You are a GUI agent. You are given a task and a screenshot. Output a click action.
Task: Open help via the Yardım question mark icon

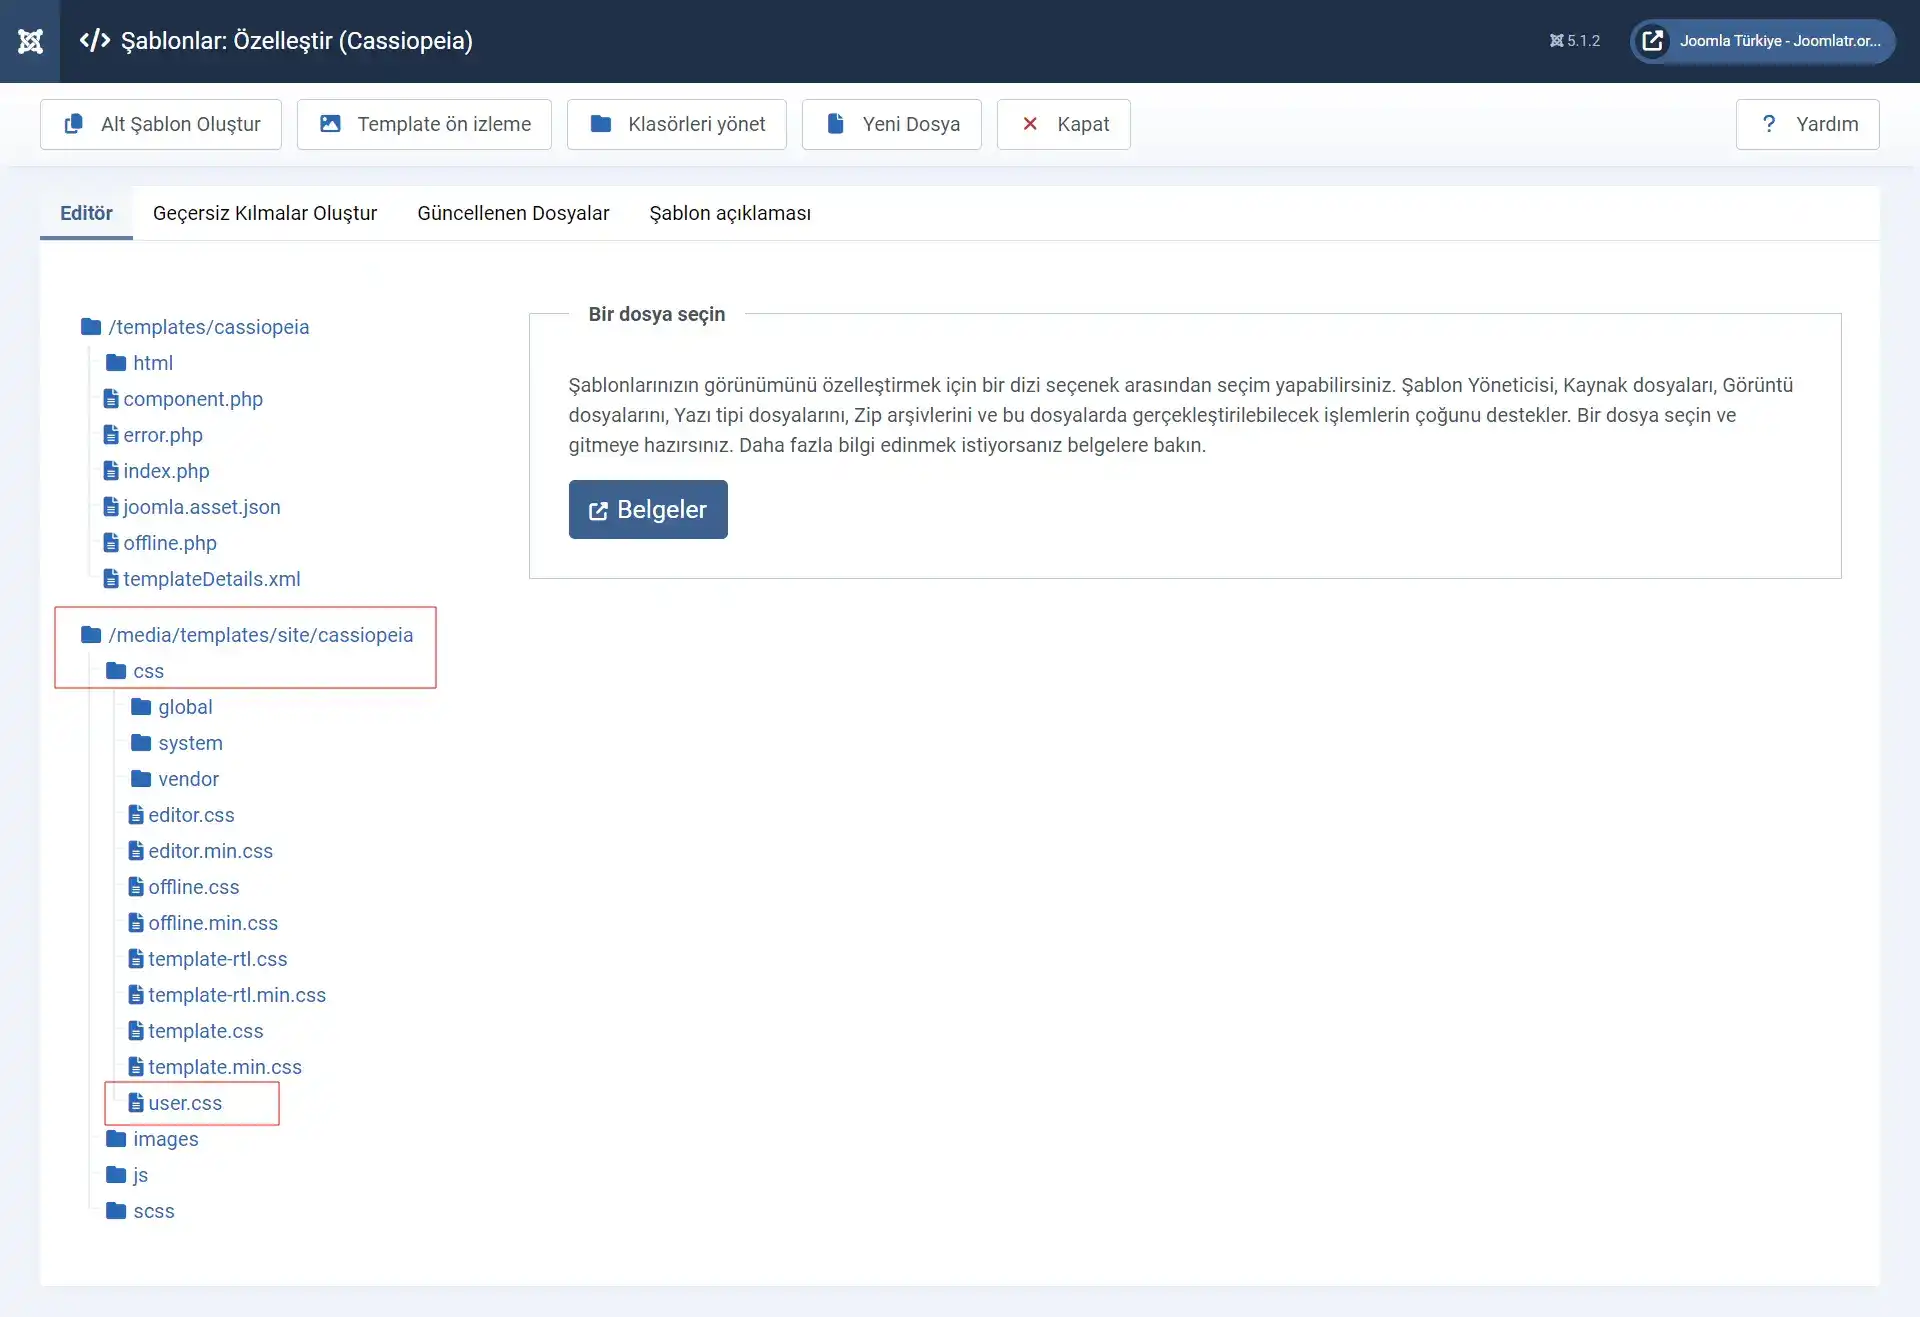(x=1770, y=124)
